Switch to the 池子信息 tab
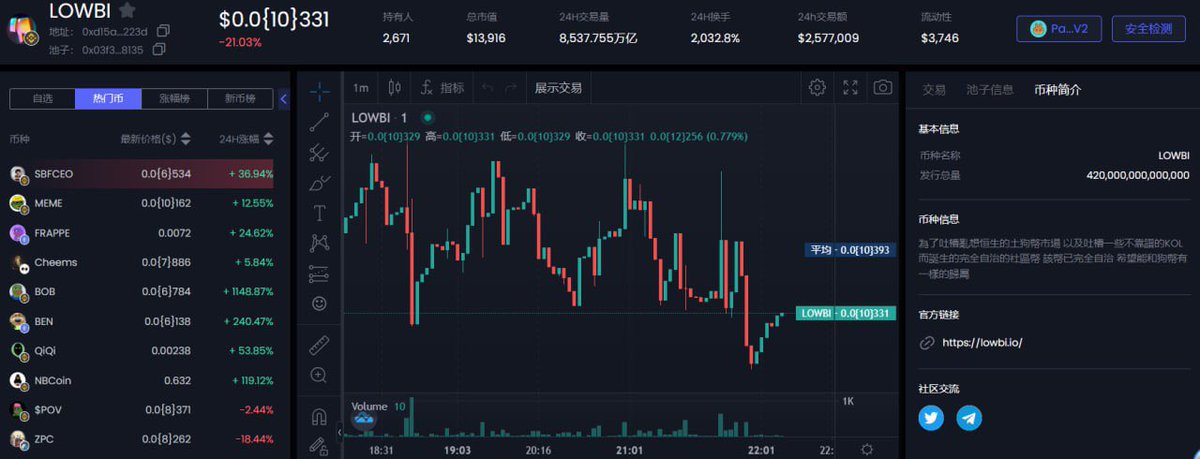The width and height of the screenshot is (1200, 459). click(990, 89)
